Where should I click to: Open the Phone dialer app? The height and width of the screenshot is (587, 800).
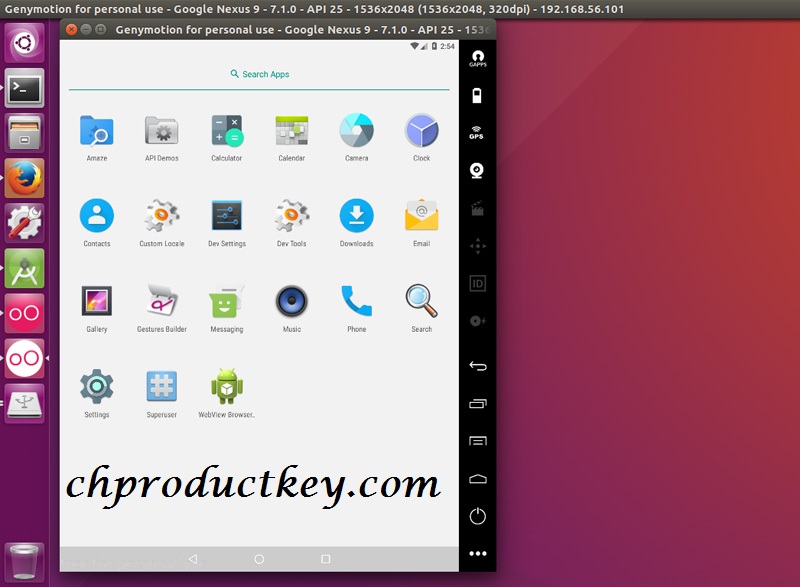click(357, 301)
